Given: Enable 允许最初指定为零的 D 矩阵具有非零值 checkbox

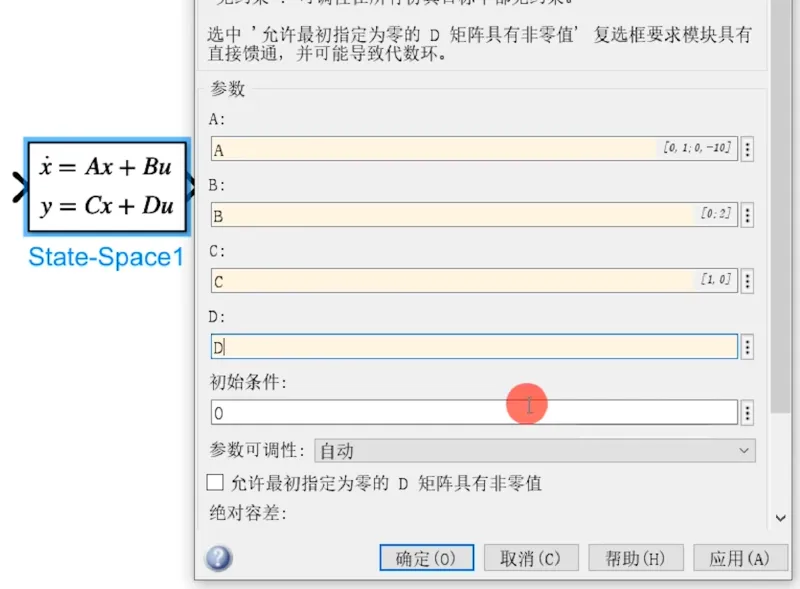Looking at the screenshot, I should 215,482.
